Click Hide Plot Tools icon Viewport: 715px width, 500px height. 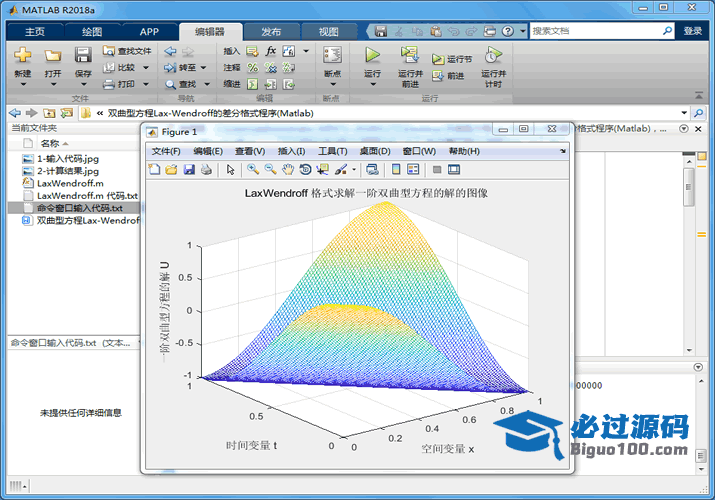click(437, 170)
